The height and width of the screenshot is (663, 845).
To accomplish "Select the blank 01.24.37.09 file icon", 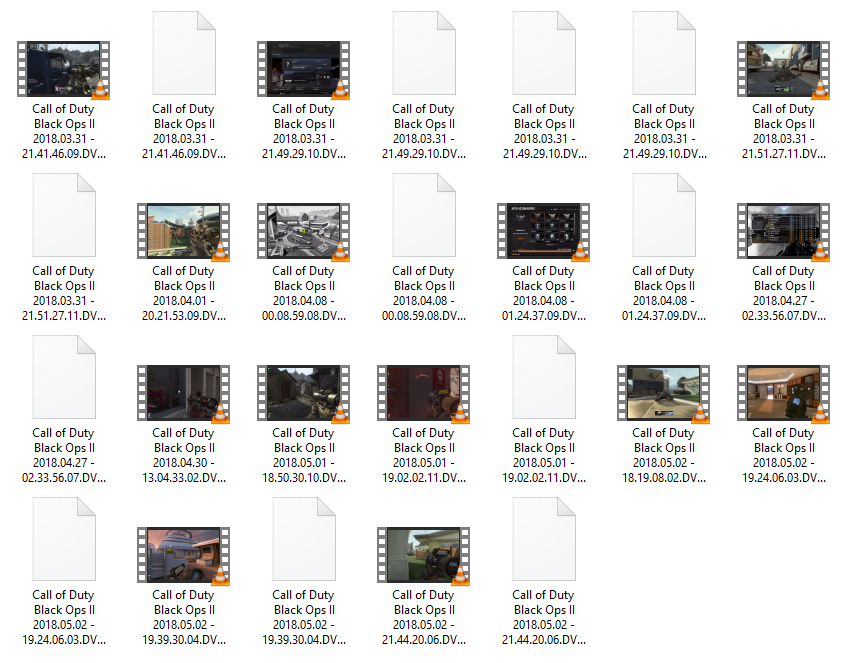I will tap(663, 215).
